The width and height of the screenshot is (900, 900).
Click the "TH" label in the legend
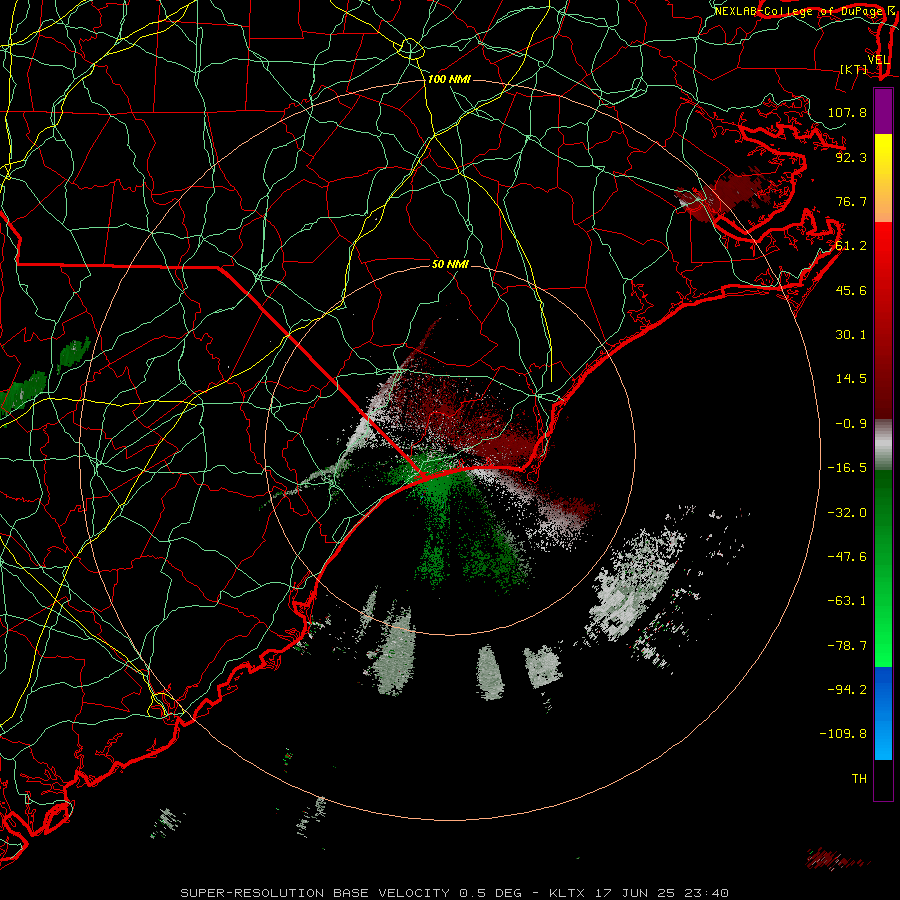click(859, 779)
